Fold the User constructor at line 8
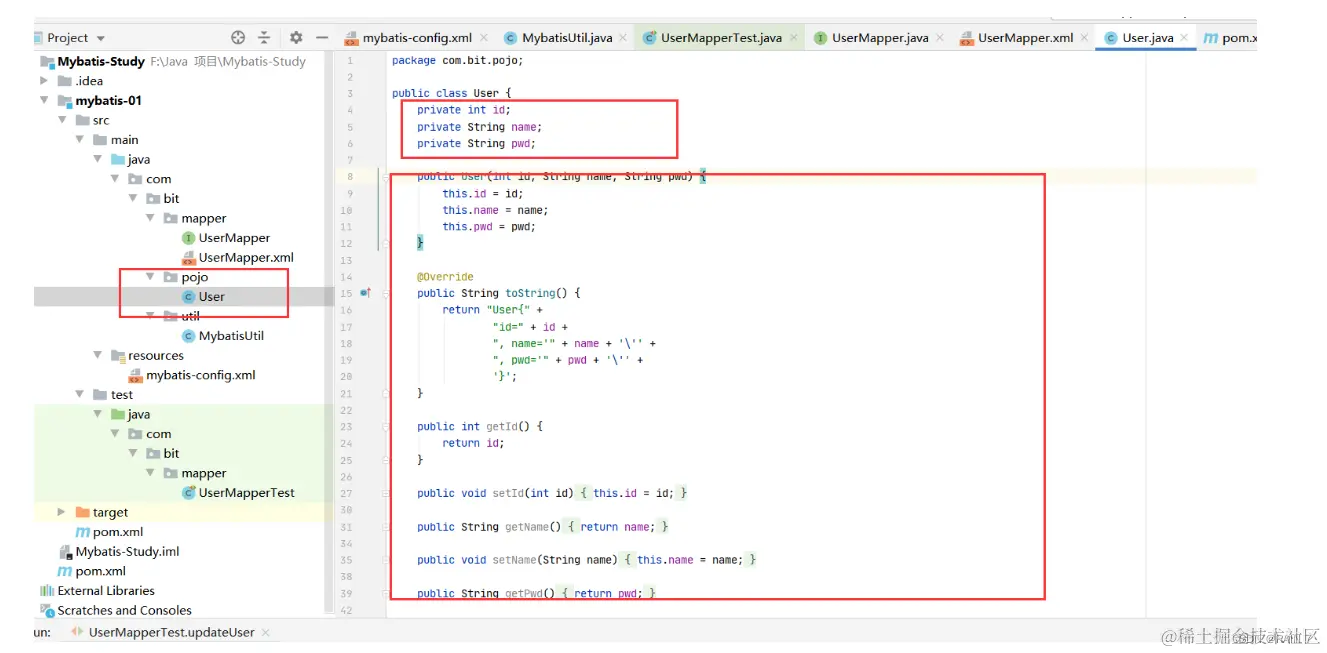Screen dimensions: 1327x653 [x=386, y=177]
